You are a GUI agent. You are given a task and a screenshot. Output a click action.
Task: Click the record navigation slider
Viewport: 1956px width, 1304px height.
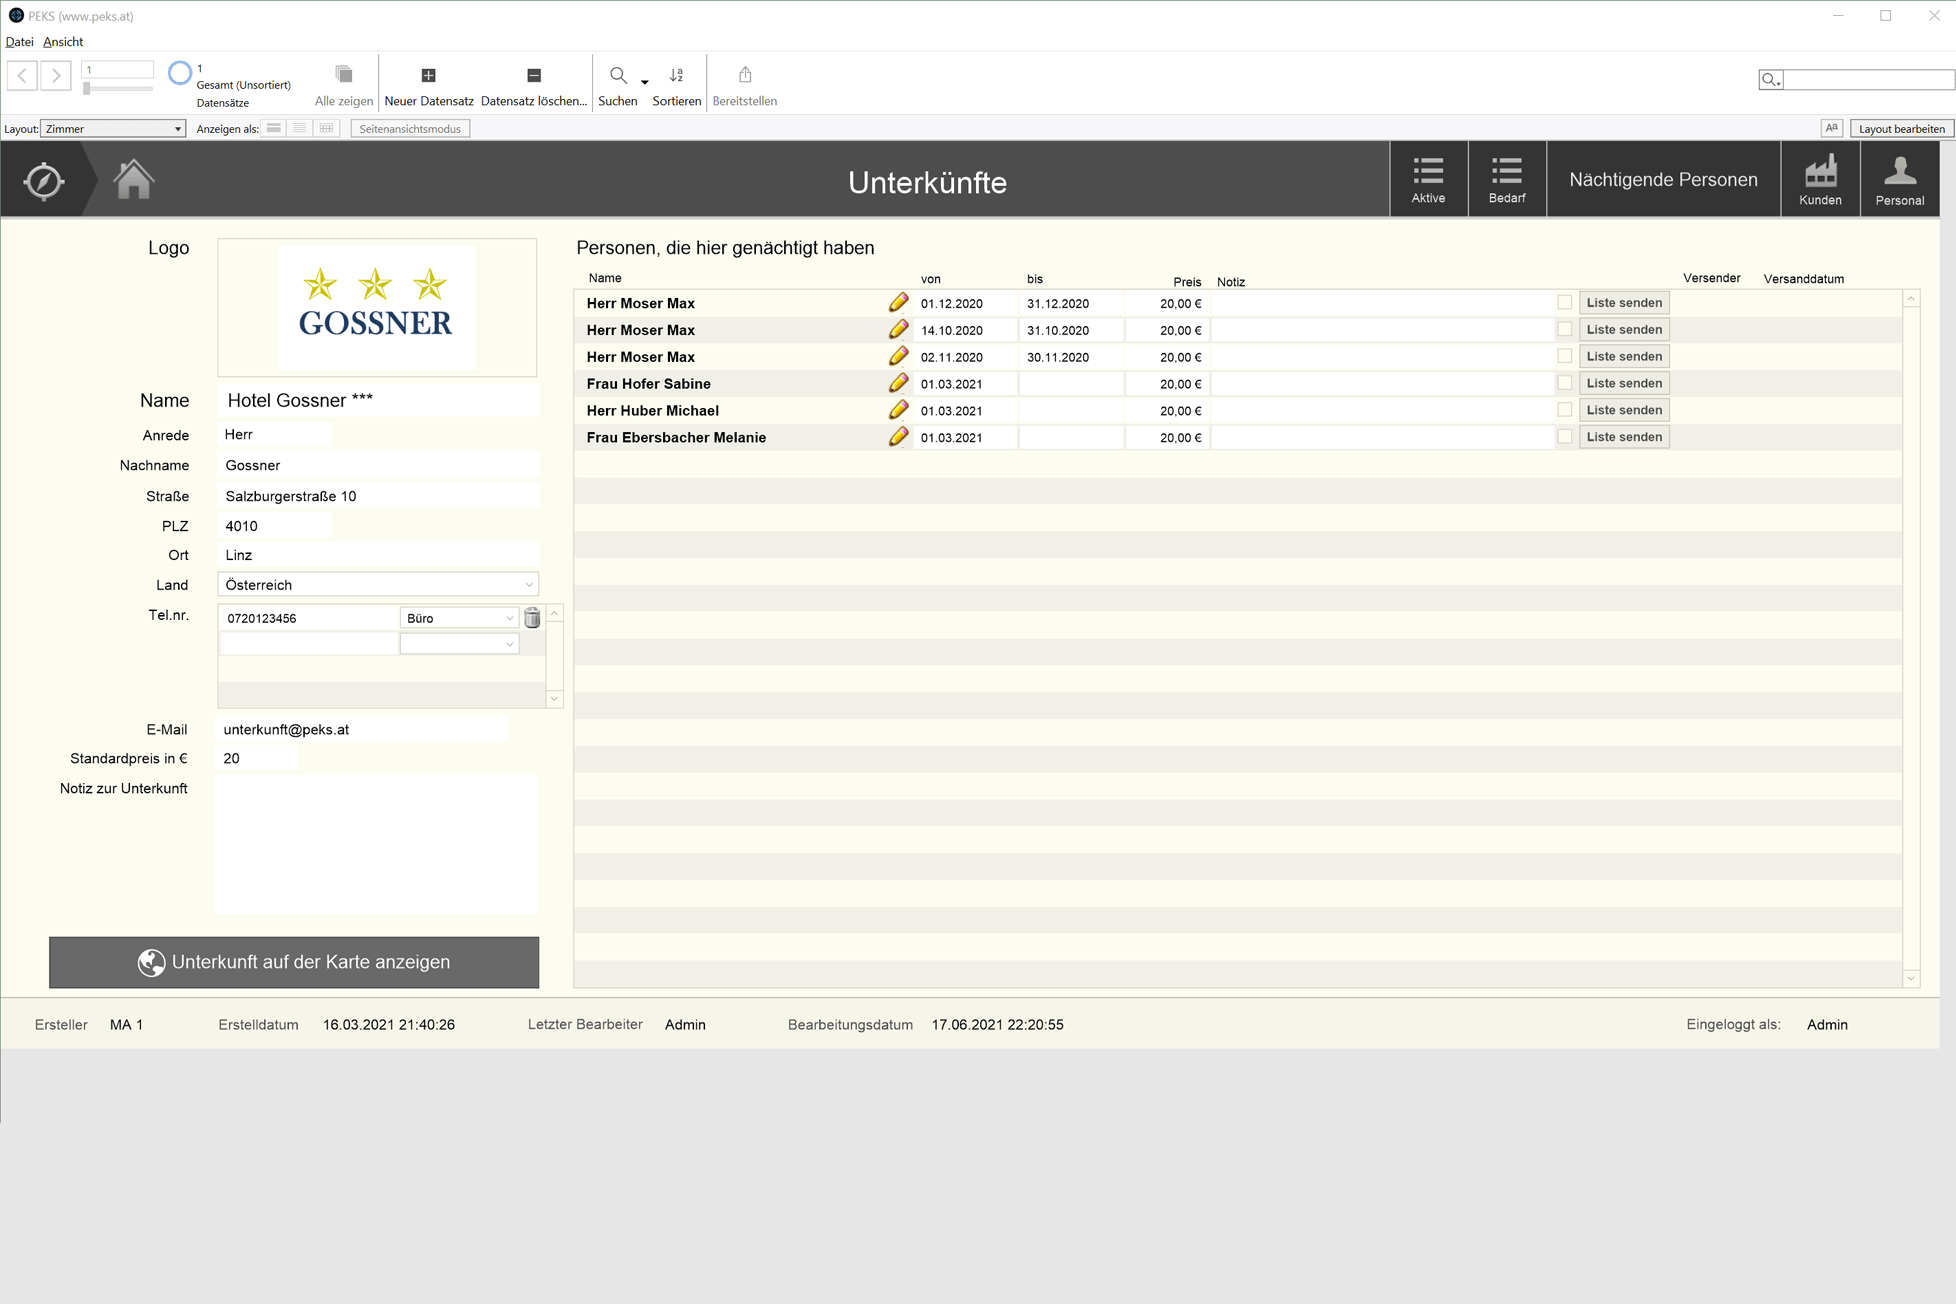[x=88, y=89]
